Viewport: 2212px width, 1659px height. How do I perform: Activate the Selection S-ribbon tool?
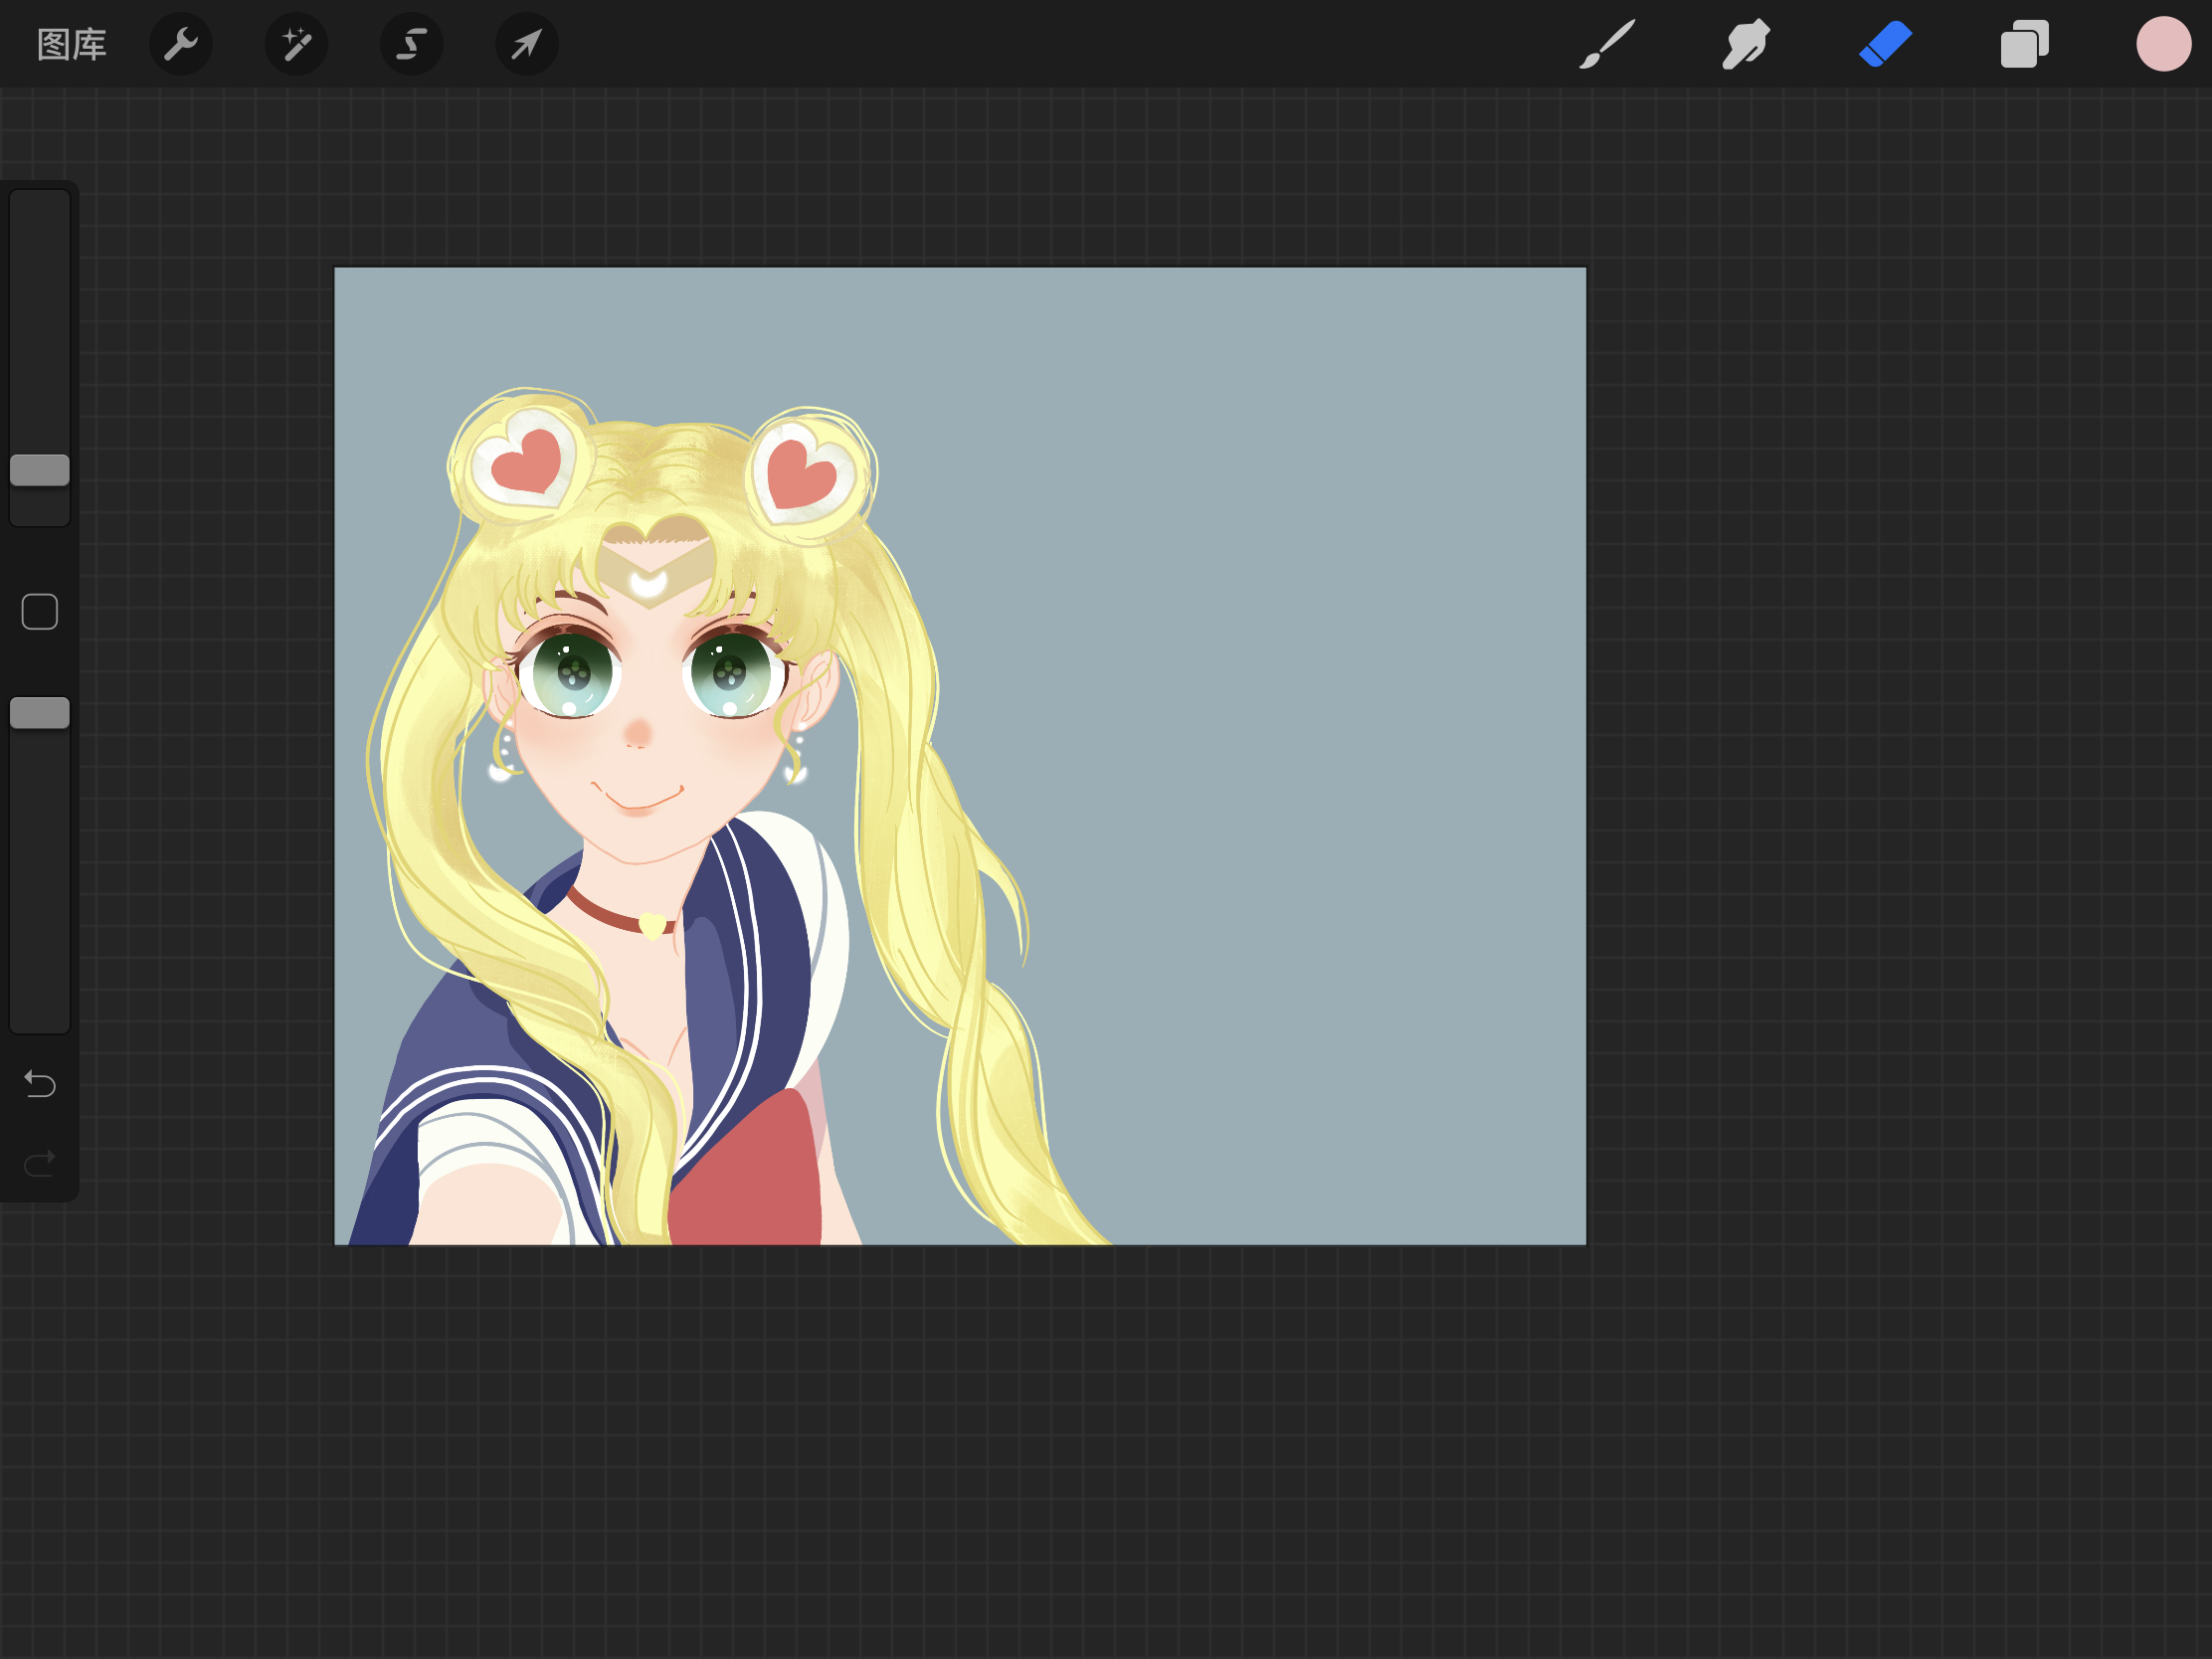411,44
